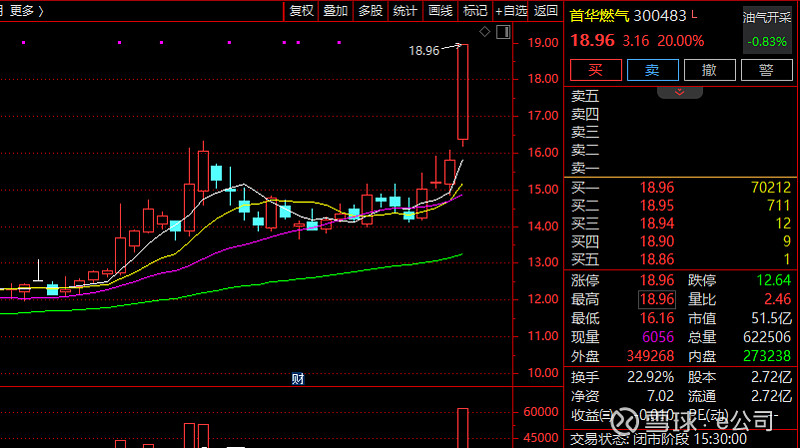Click the 警 alert button

(x=766, y=69)
